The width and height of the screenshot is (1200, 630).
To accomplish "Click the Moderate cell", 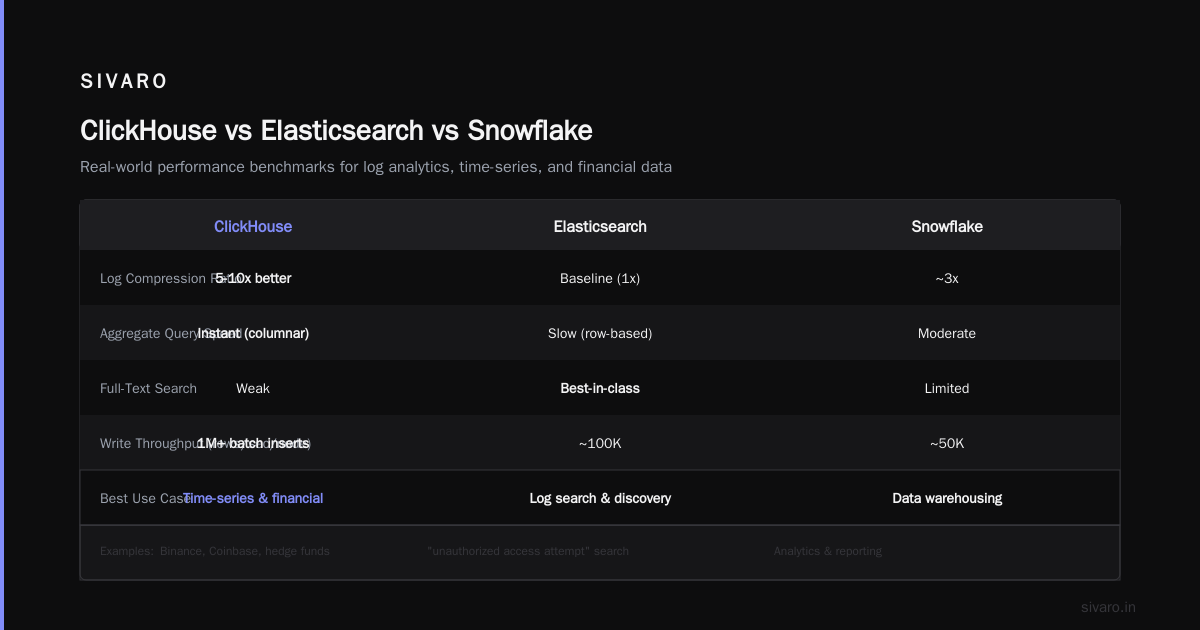I will pos(947,334).
